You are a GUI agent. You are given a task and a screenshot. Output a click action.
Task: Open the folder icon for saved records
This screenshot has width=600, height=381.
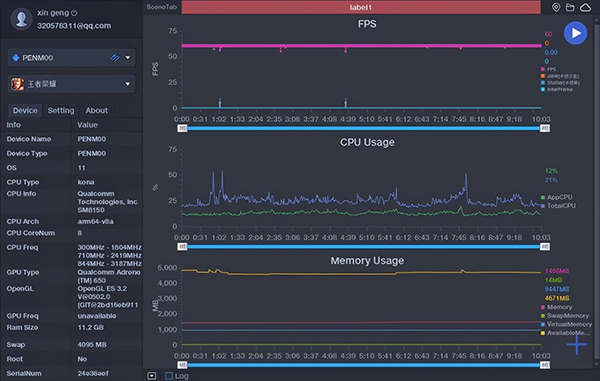pyautogui.click(x=570, y=7)
